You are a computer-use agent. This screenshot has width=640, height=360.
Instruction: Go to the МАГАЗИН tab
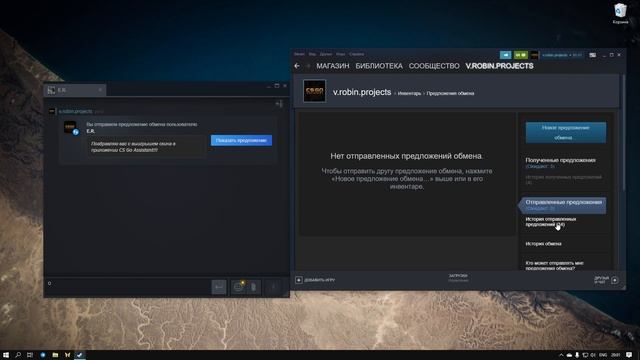(333, 66)
